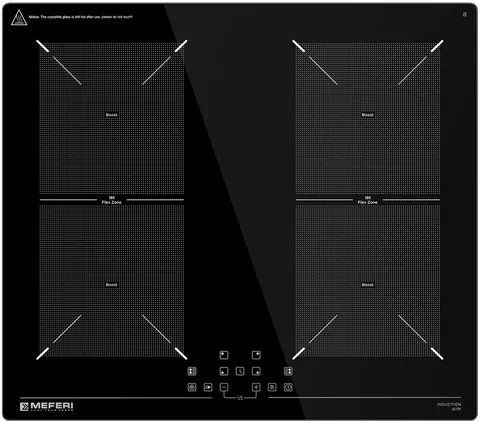Tap the Boost label on front-right zone
Screen dimensions: 480x421
point(368,285)
